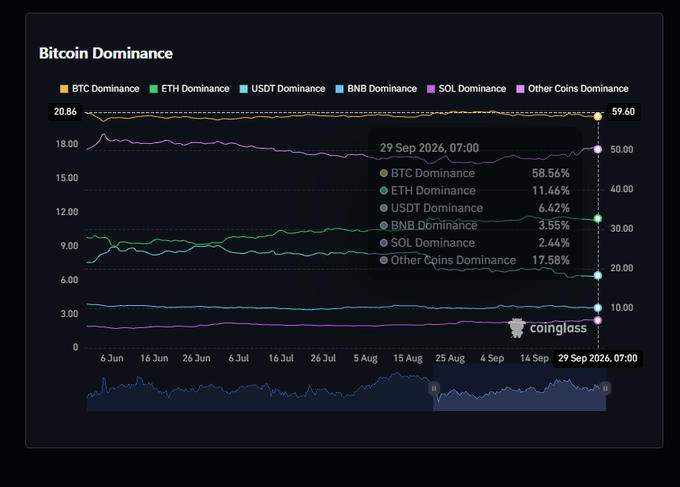Click the 59.60 right axis value label
680x487 pixels.
pyautogui.click(x=623, y=112)
